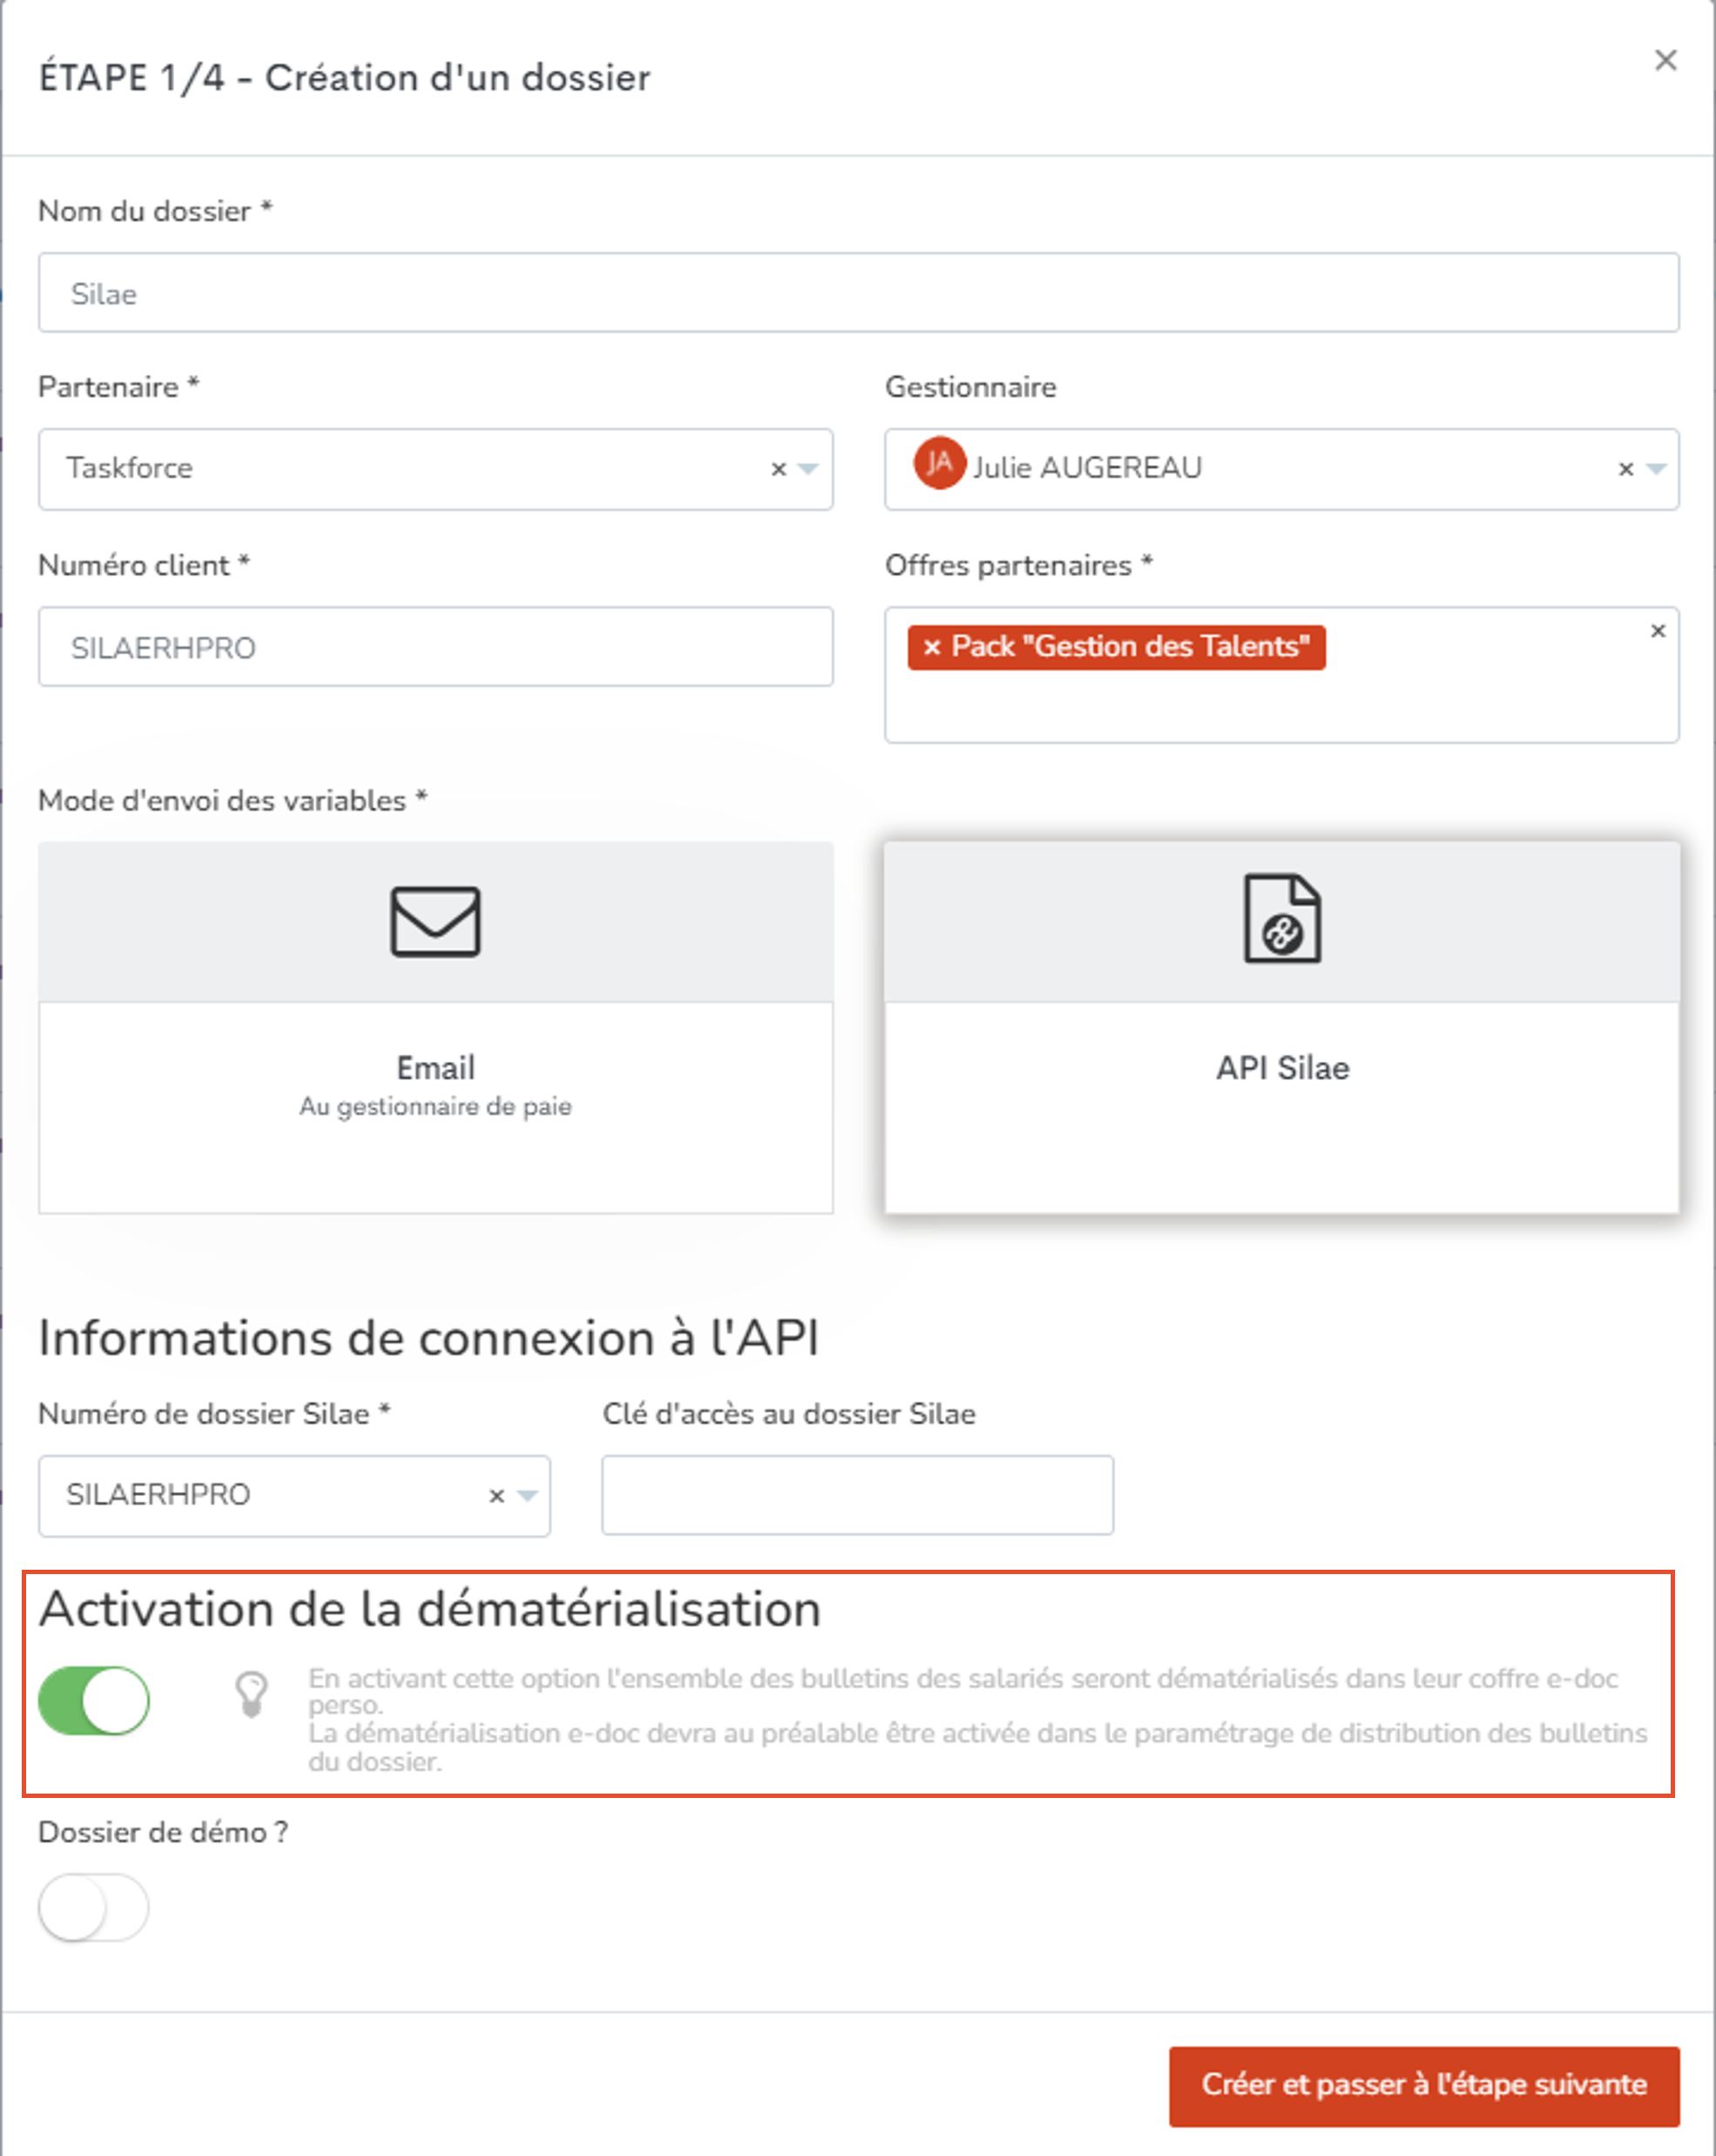Image resolution: width=1716 pixels, height=2156 pixels.
Task: Click the JA avatar of Julie AUGEREAU
Action: (x=939, y=463)
